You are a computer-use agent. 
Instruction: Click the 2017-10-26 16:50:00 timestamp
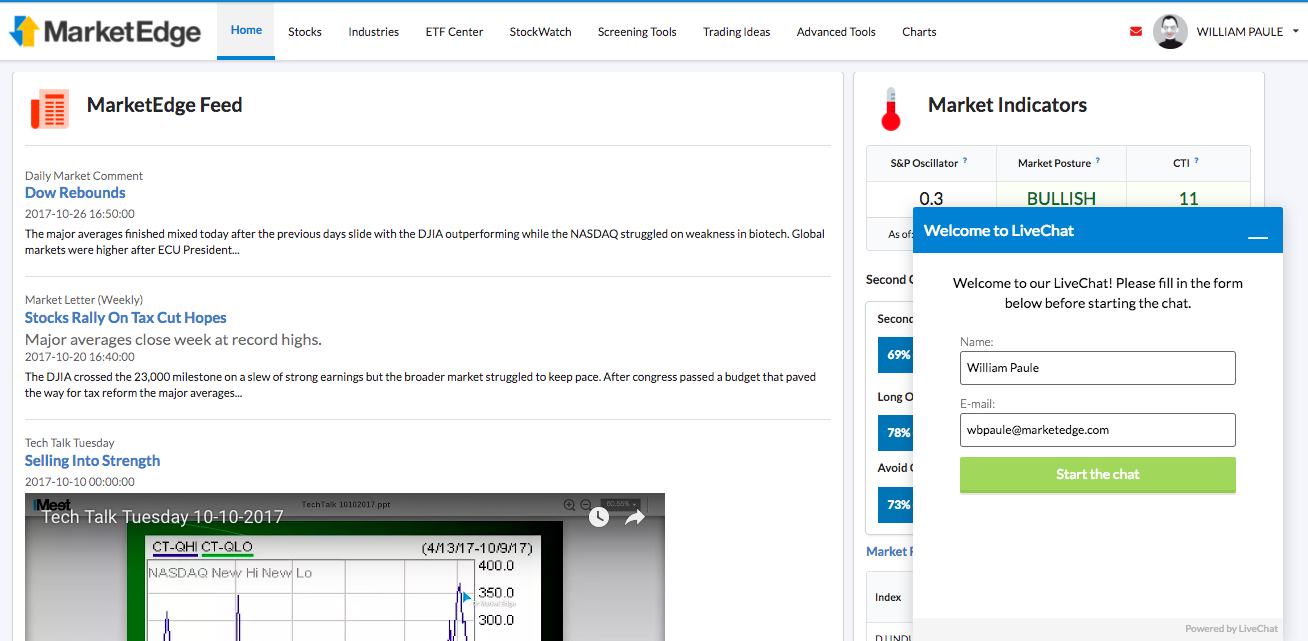pos(80,214)
